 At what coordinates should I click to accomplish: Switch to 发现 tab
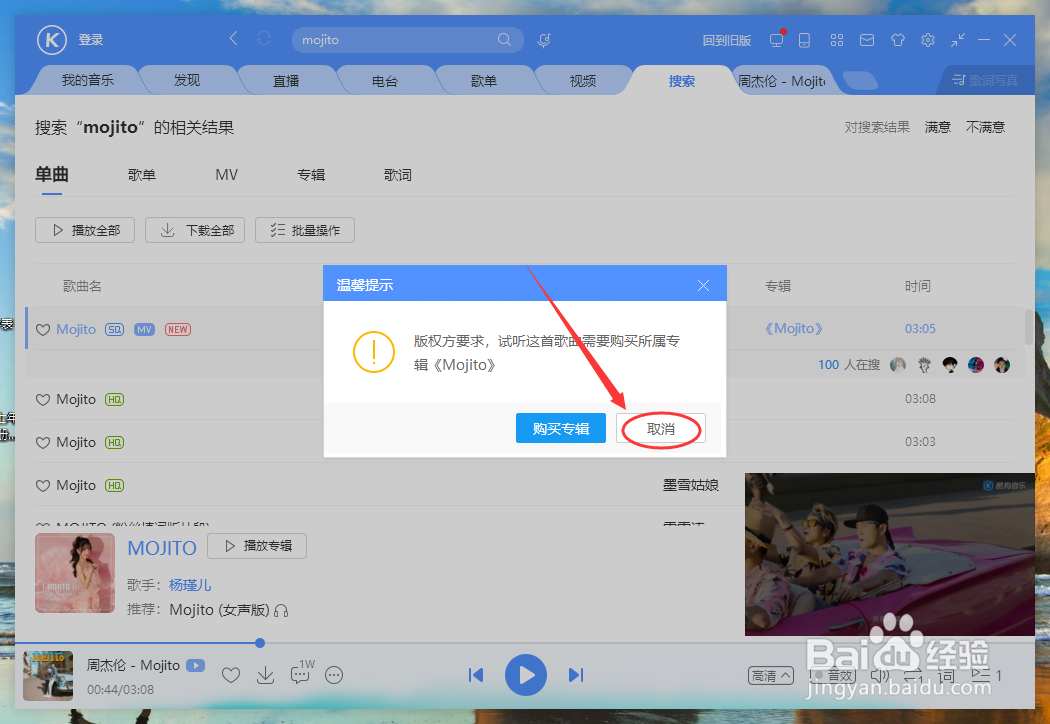187,80
